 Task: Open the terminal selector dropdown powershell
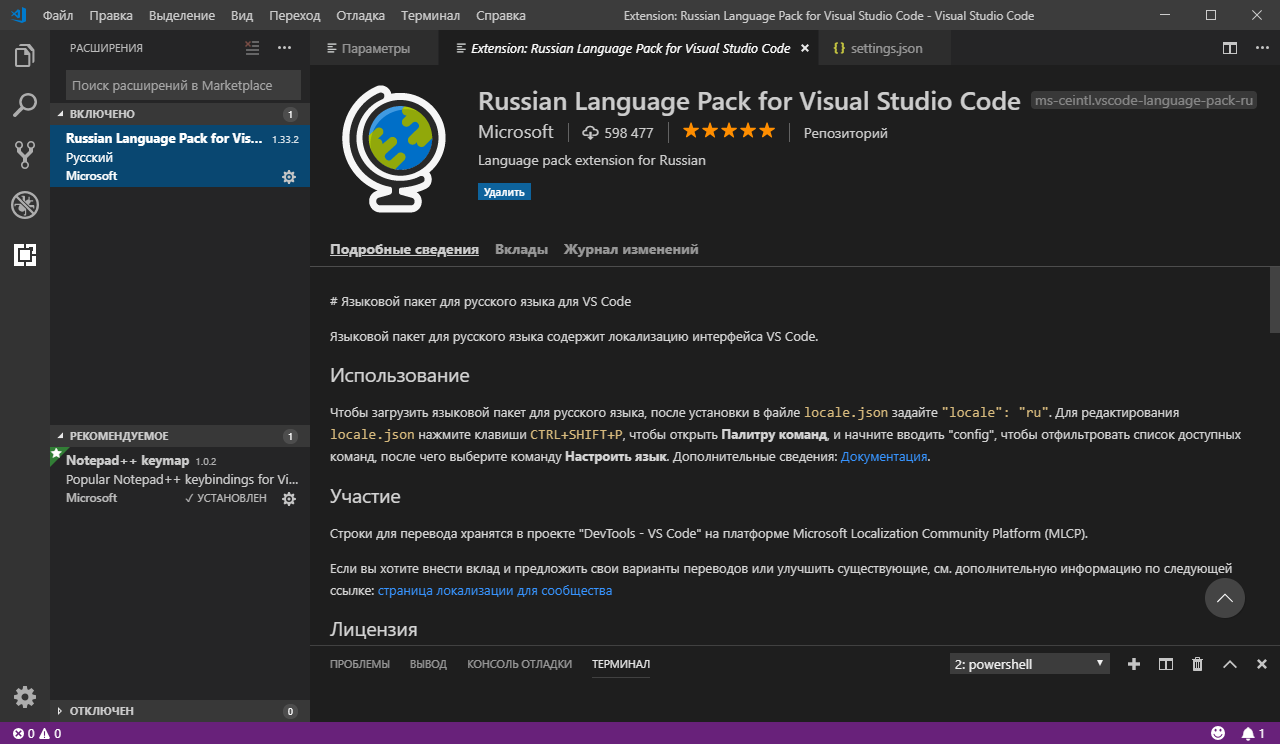pos(1029,664)
